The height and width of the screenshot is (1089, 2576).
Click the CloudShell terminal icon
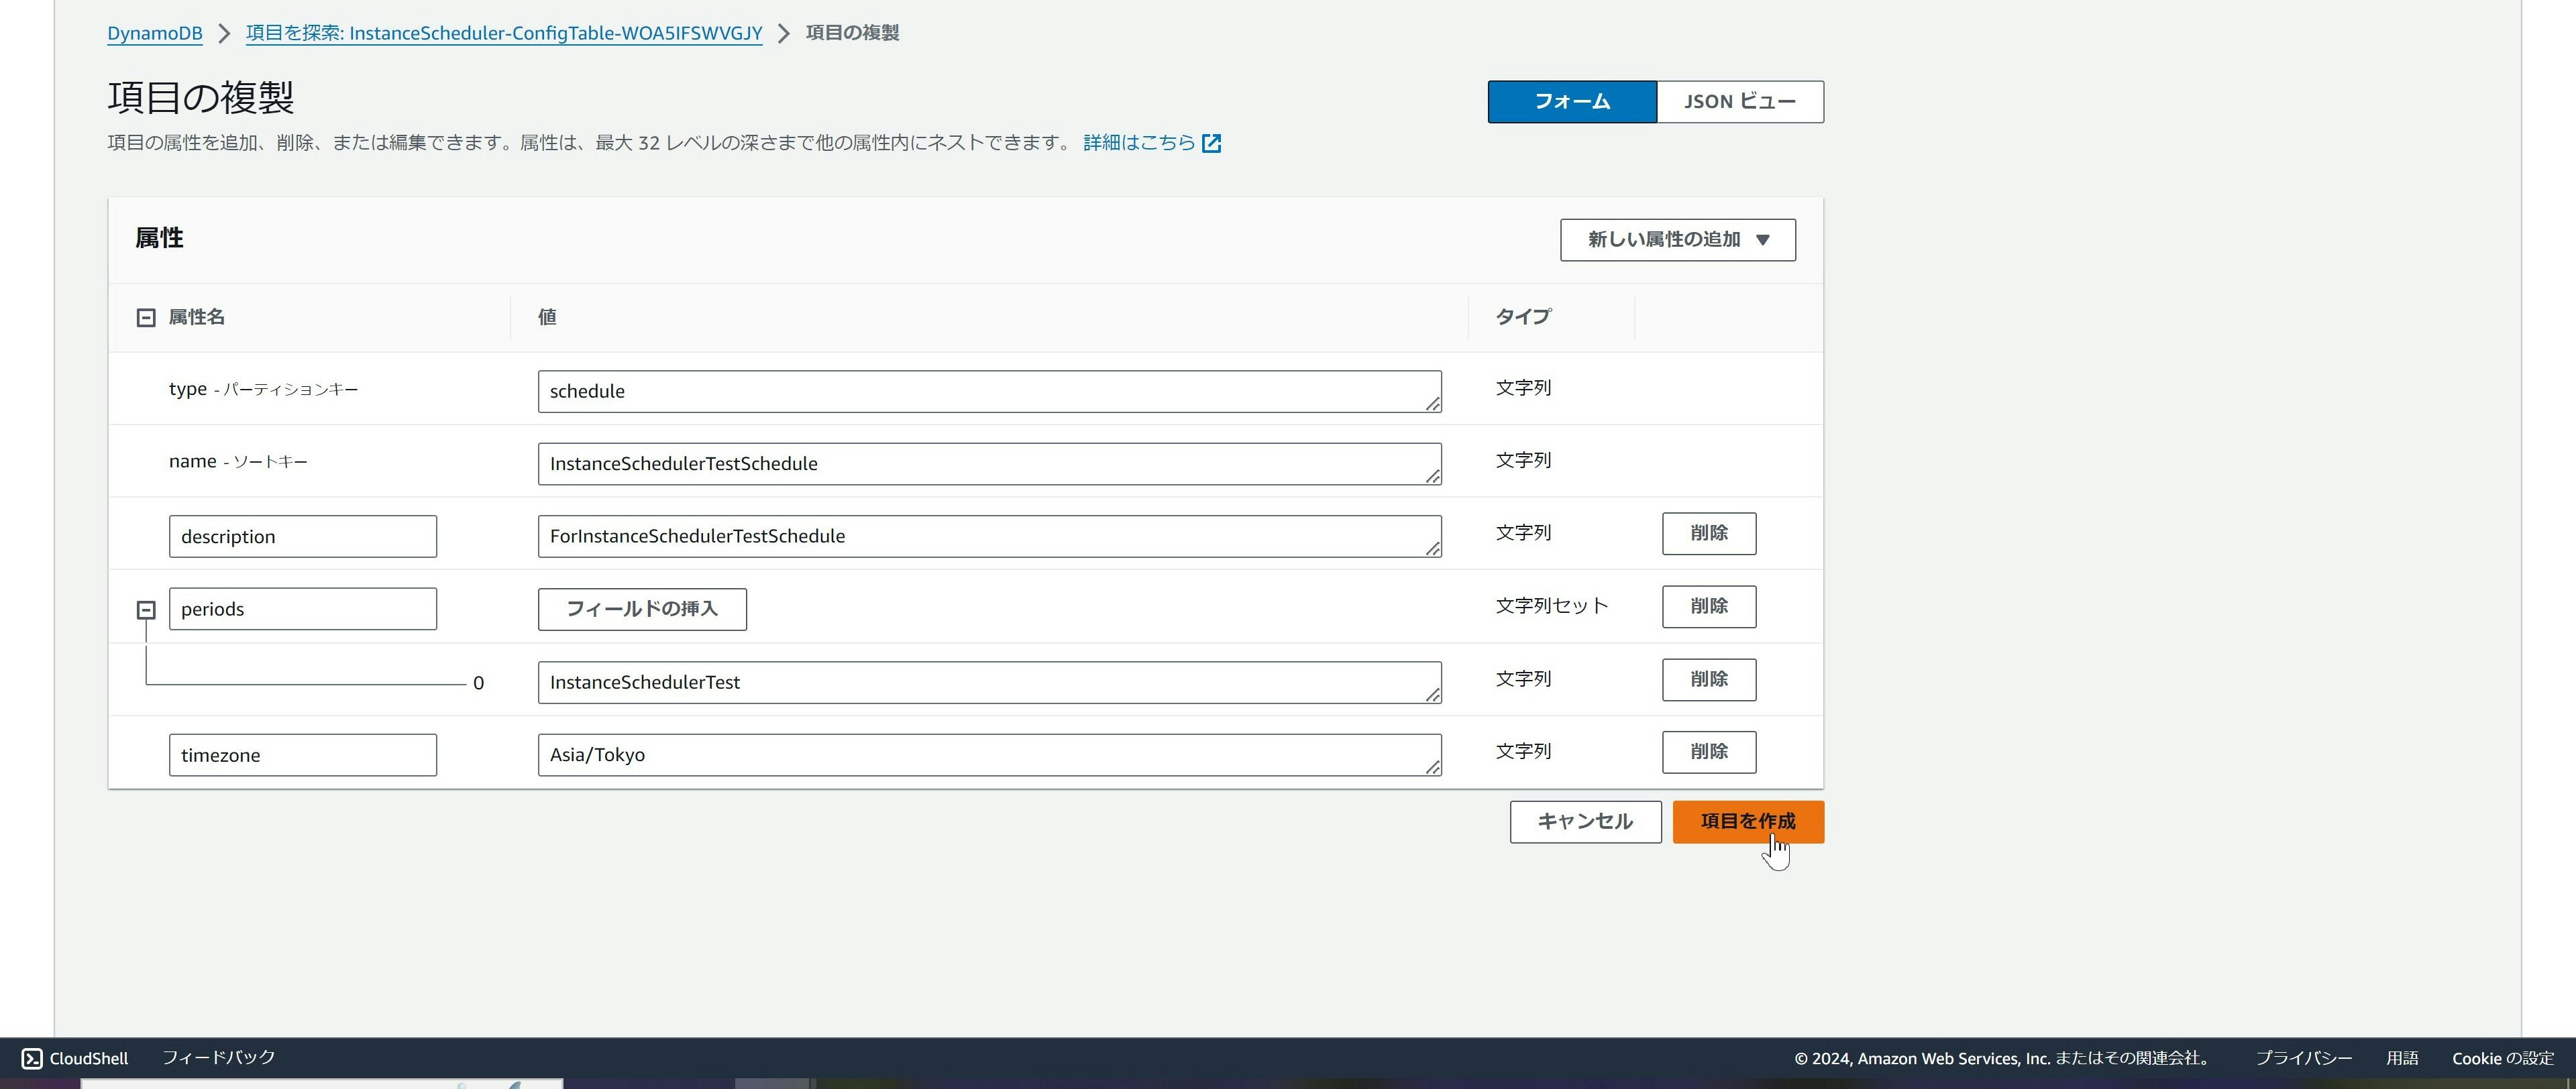coord(32,1058)
